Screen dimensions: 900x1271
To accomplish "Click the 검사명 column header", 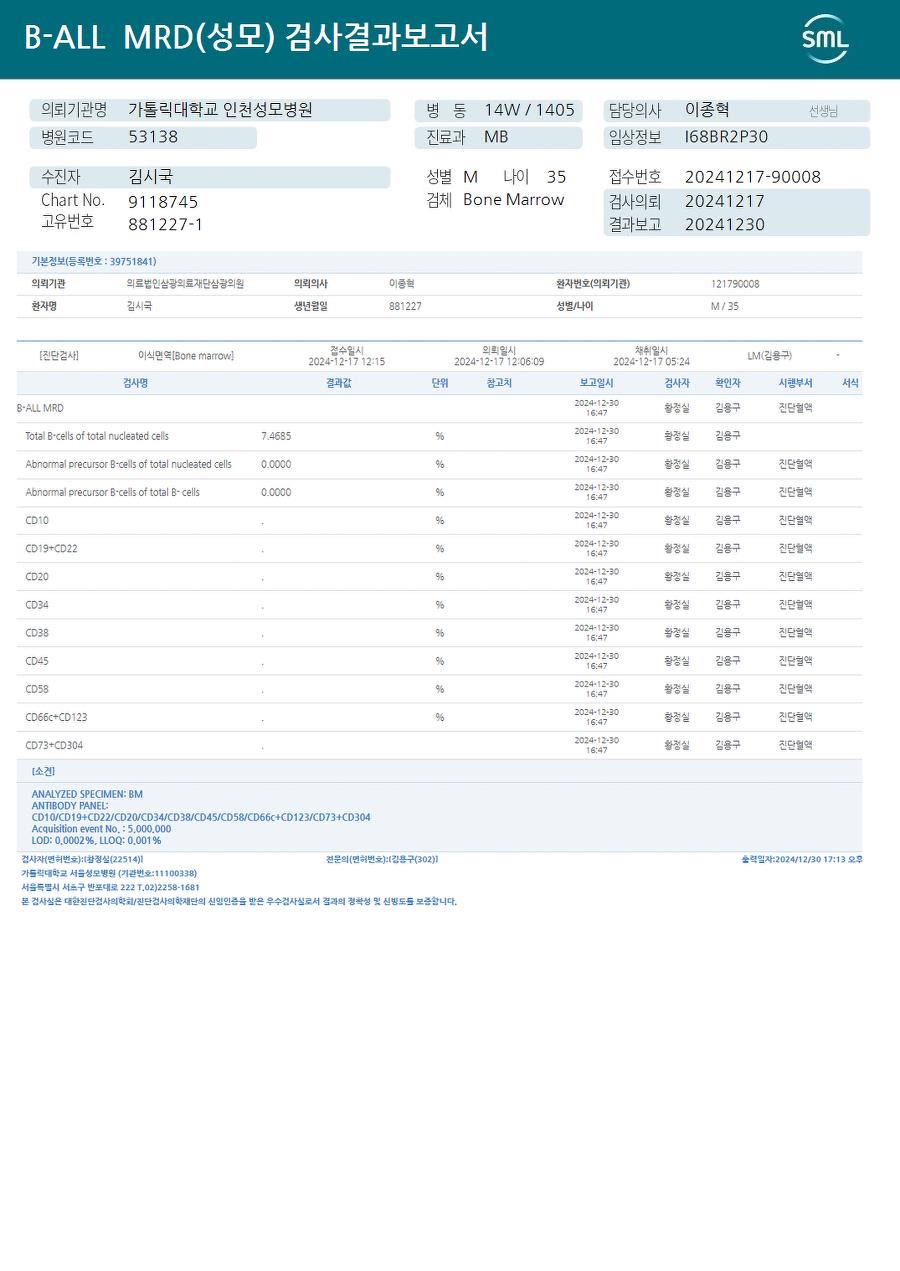I will coord(135,383).
